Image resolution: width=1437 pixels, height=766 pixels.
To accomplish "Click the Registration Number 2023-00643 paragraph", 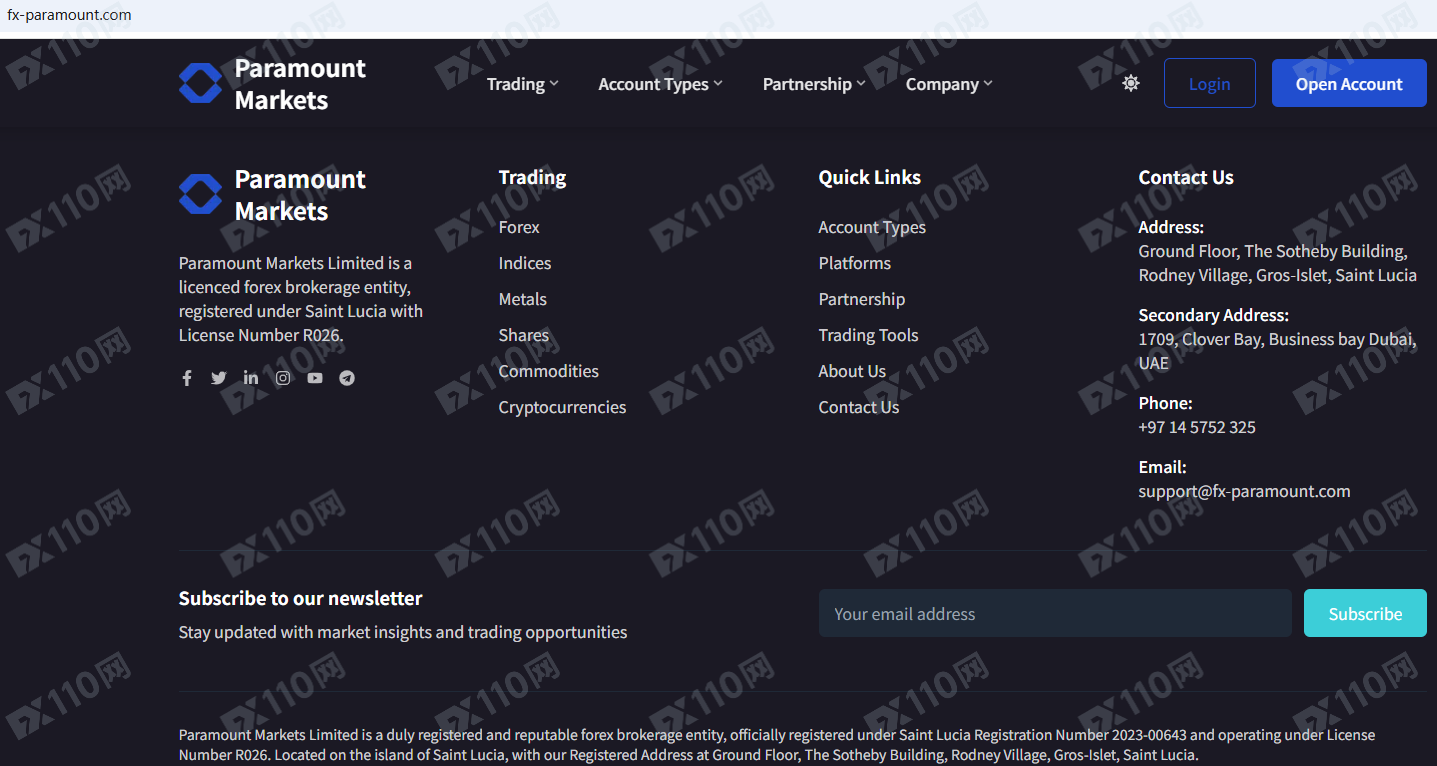I will pyautogui.click(x=777, y=745).
